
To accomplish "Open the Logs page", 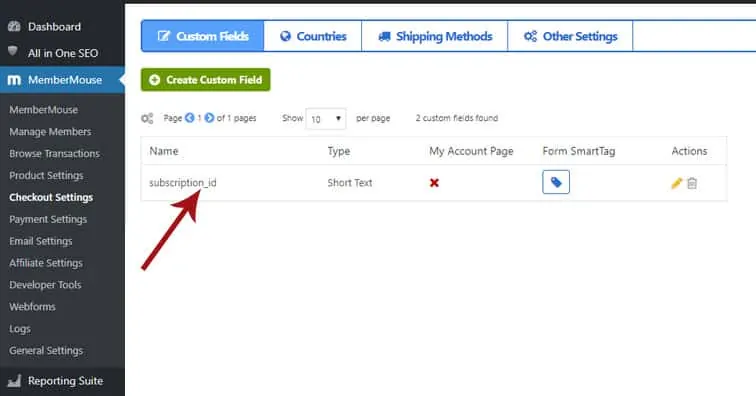I will 20,329.
